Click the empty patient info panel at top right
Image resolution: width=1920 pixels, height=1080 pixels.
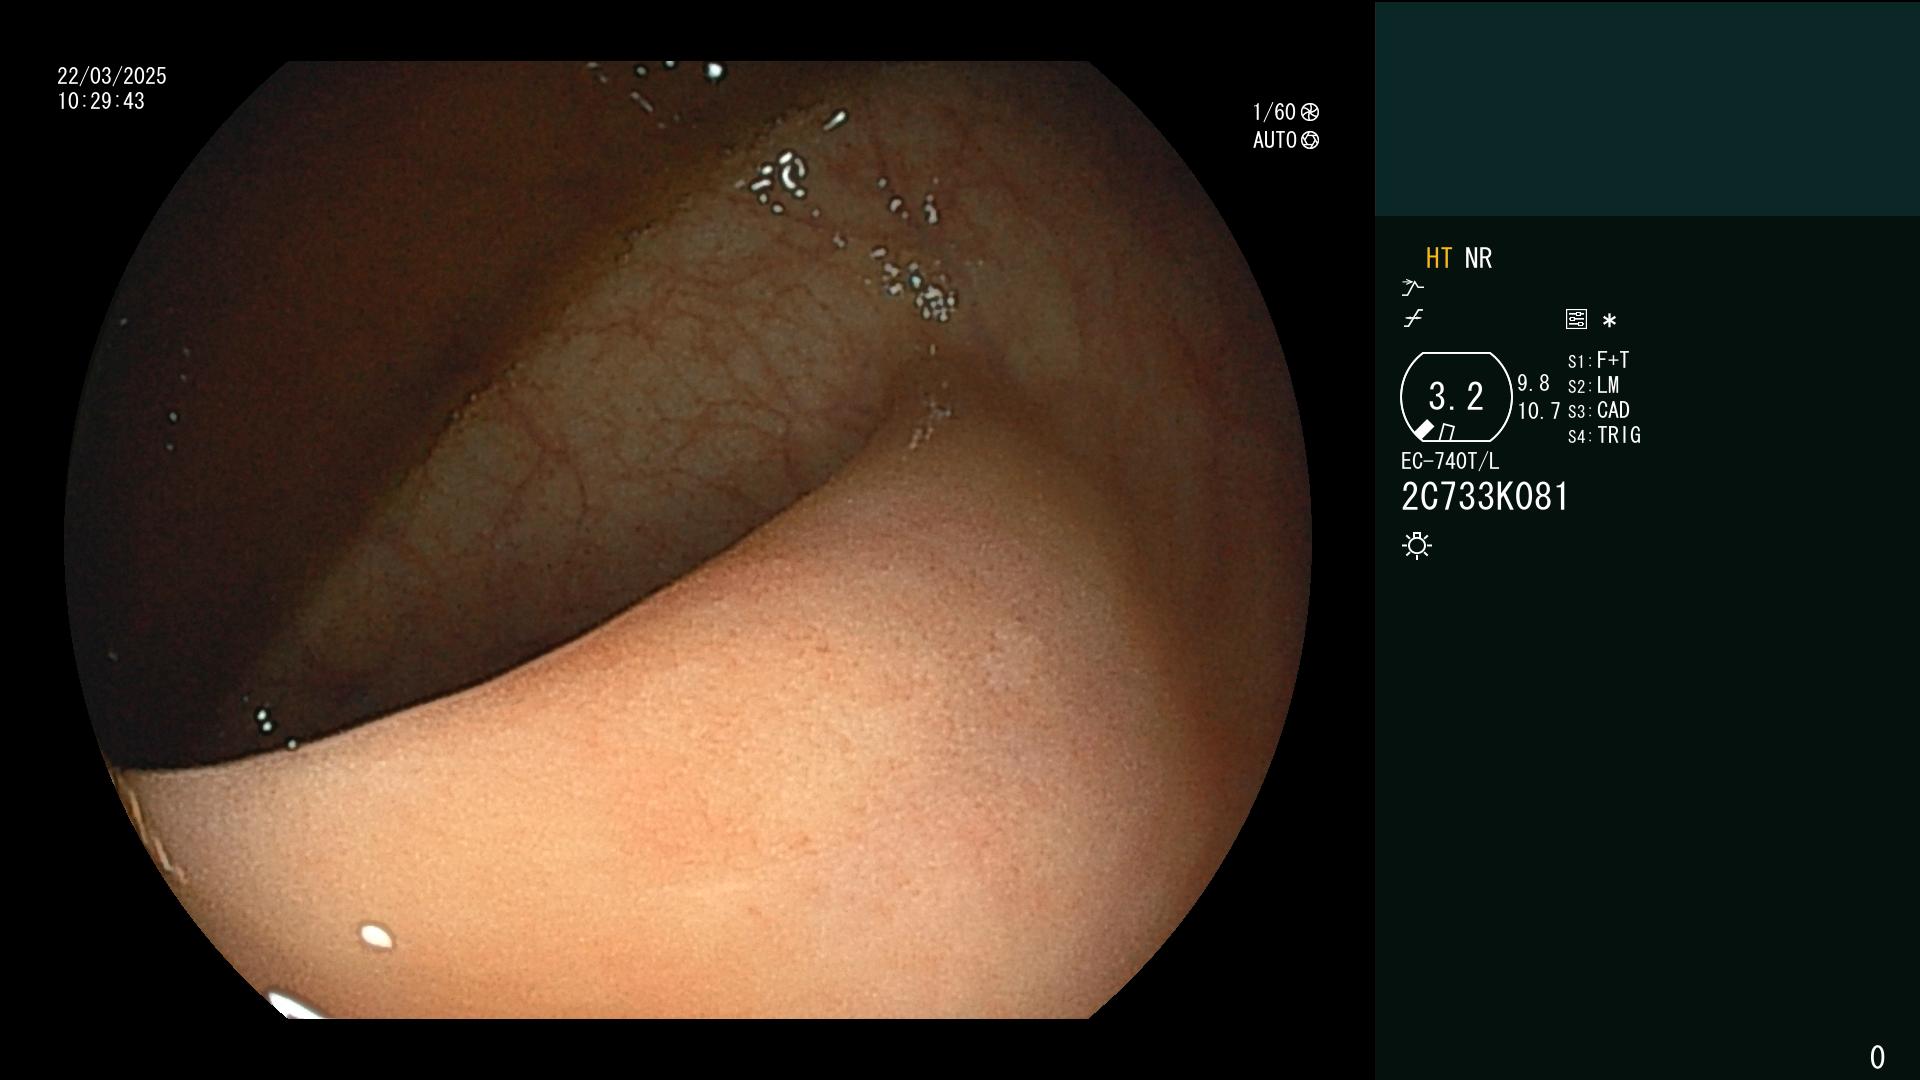[1647, 108]
